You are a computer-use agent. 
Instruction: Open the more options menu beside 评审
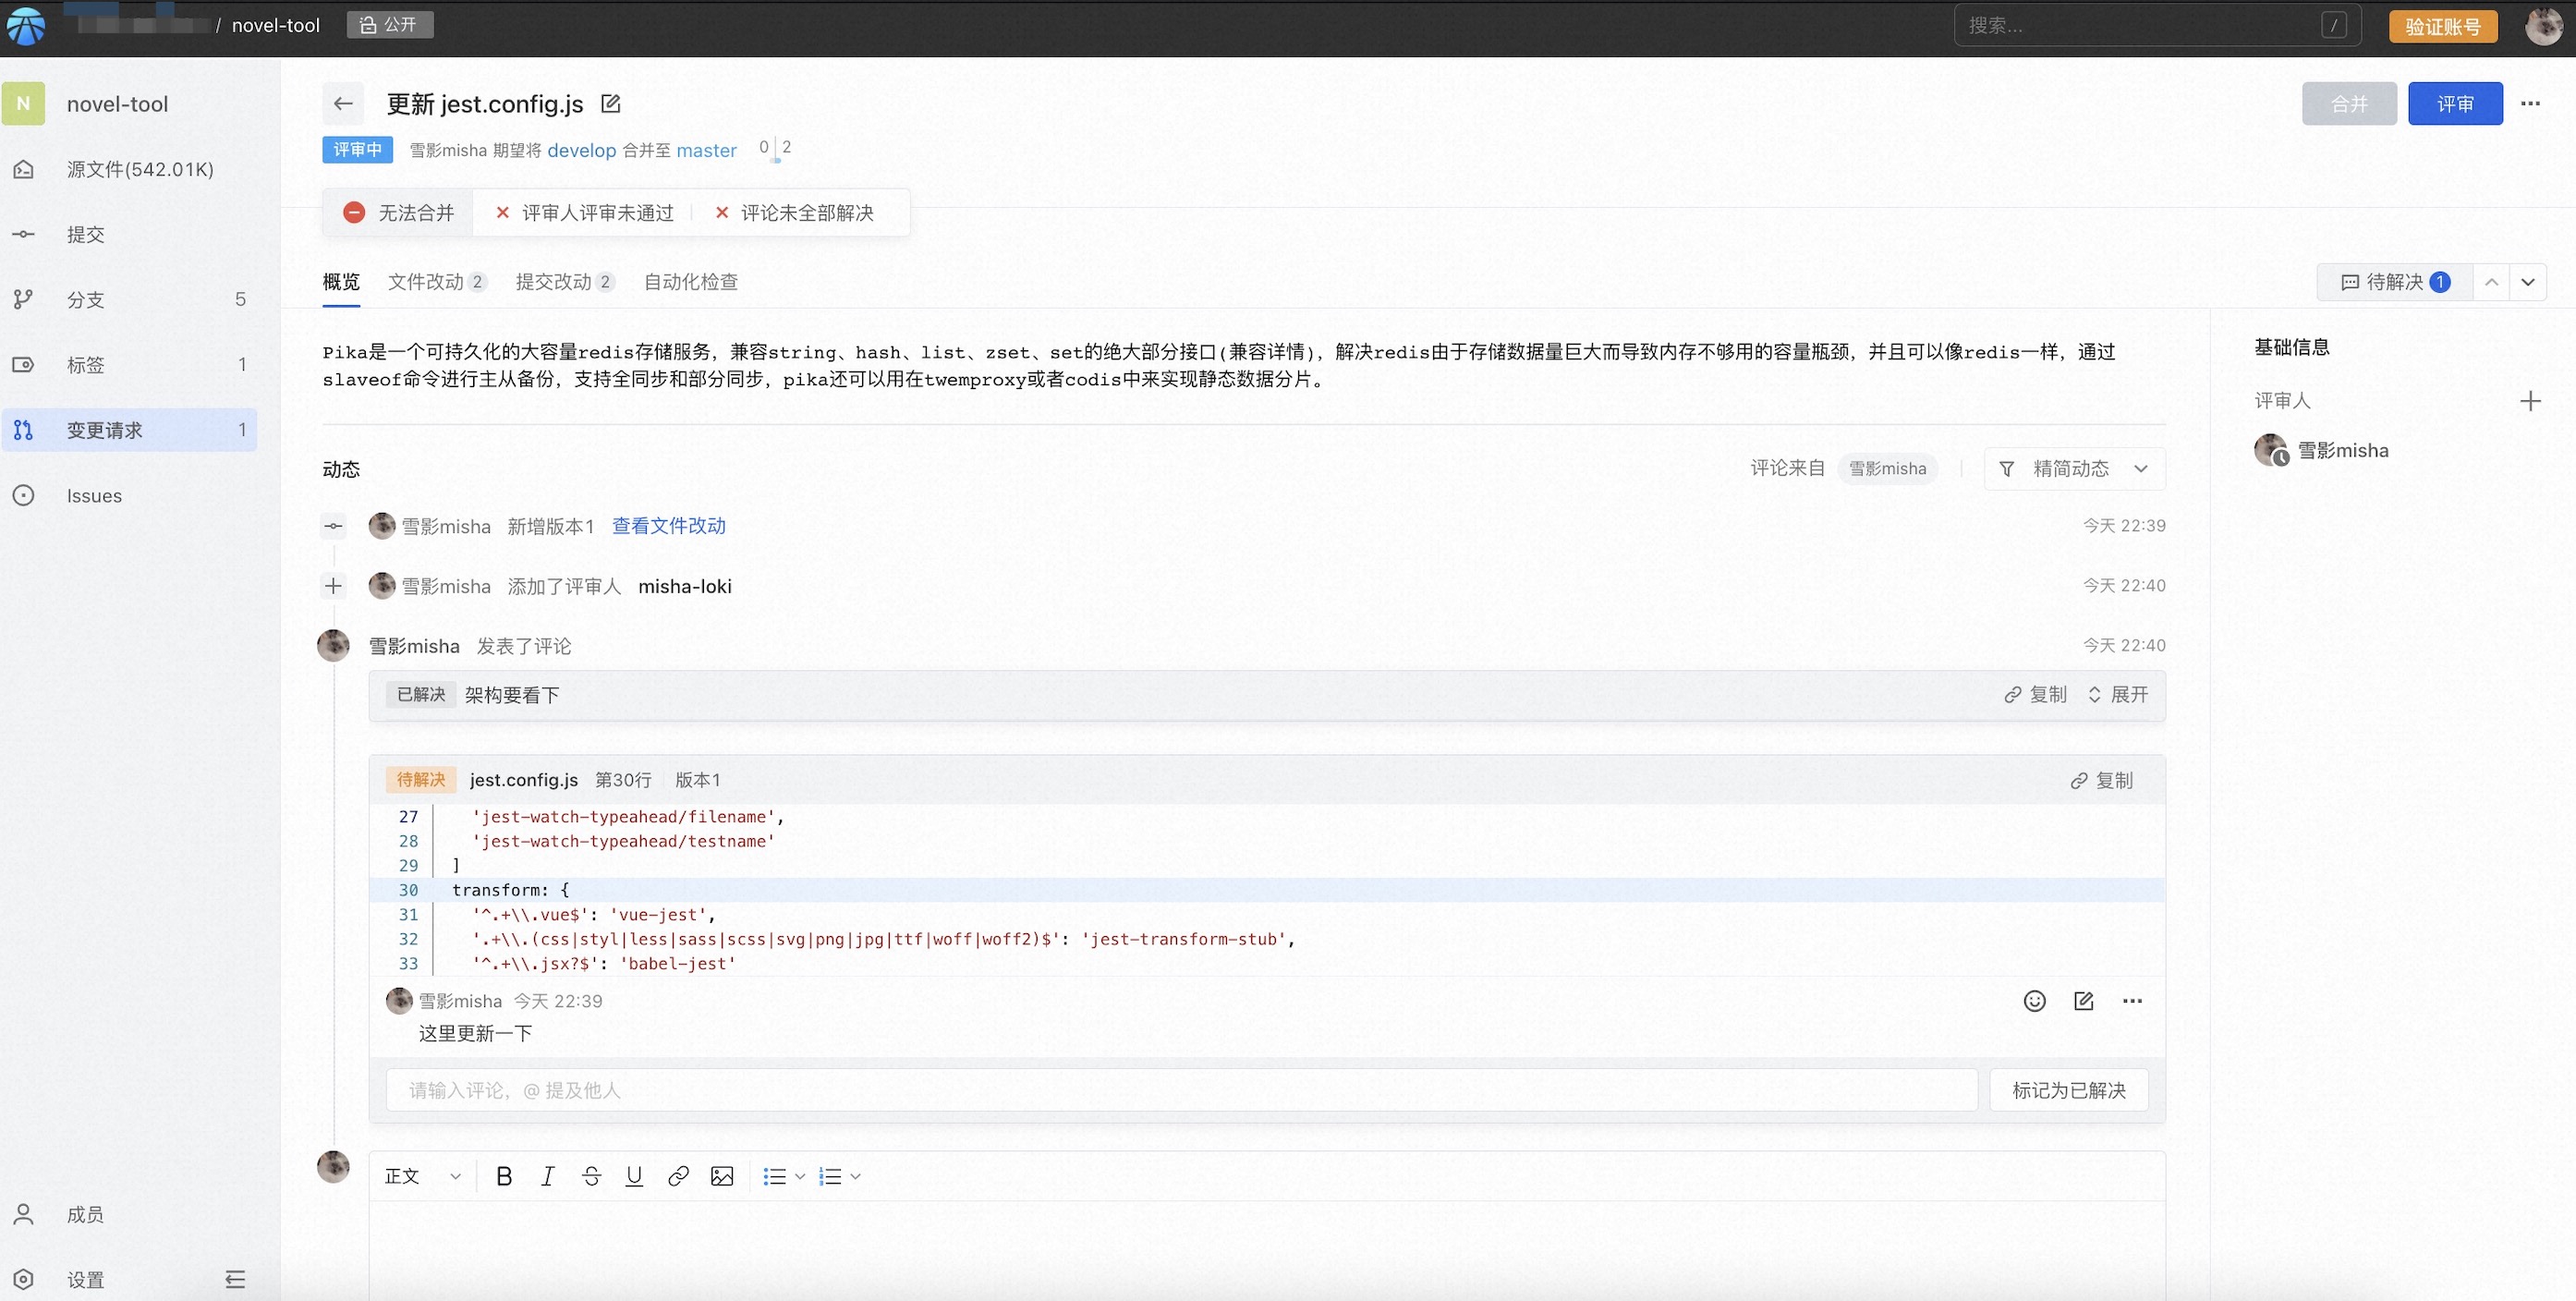click(2530, 103)
